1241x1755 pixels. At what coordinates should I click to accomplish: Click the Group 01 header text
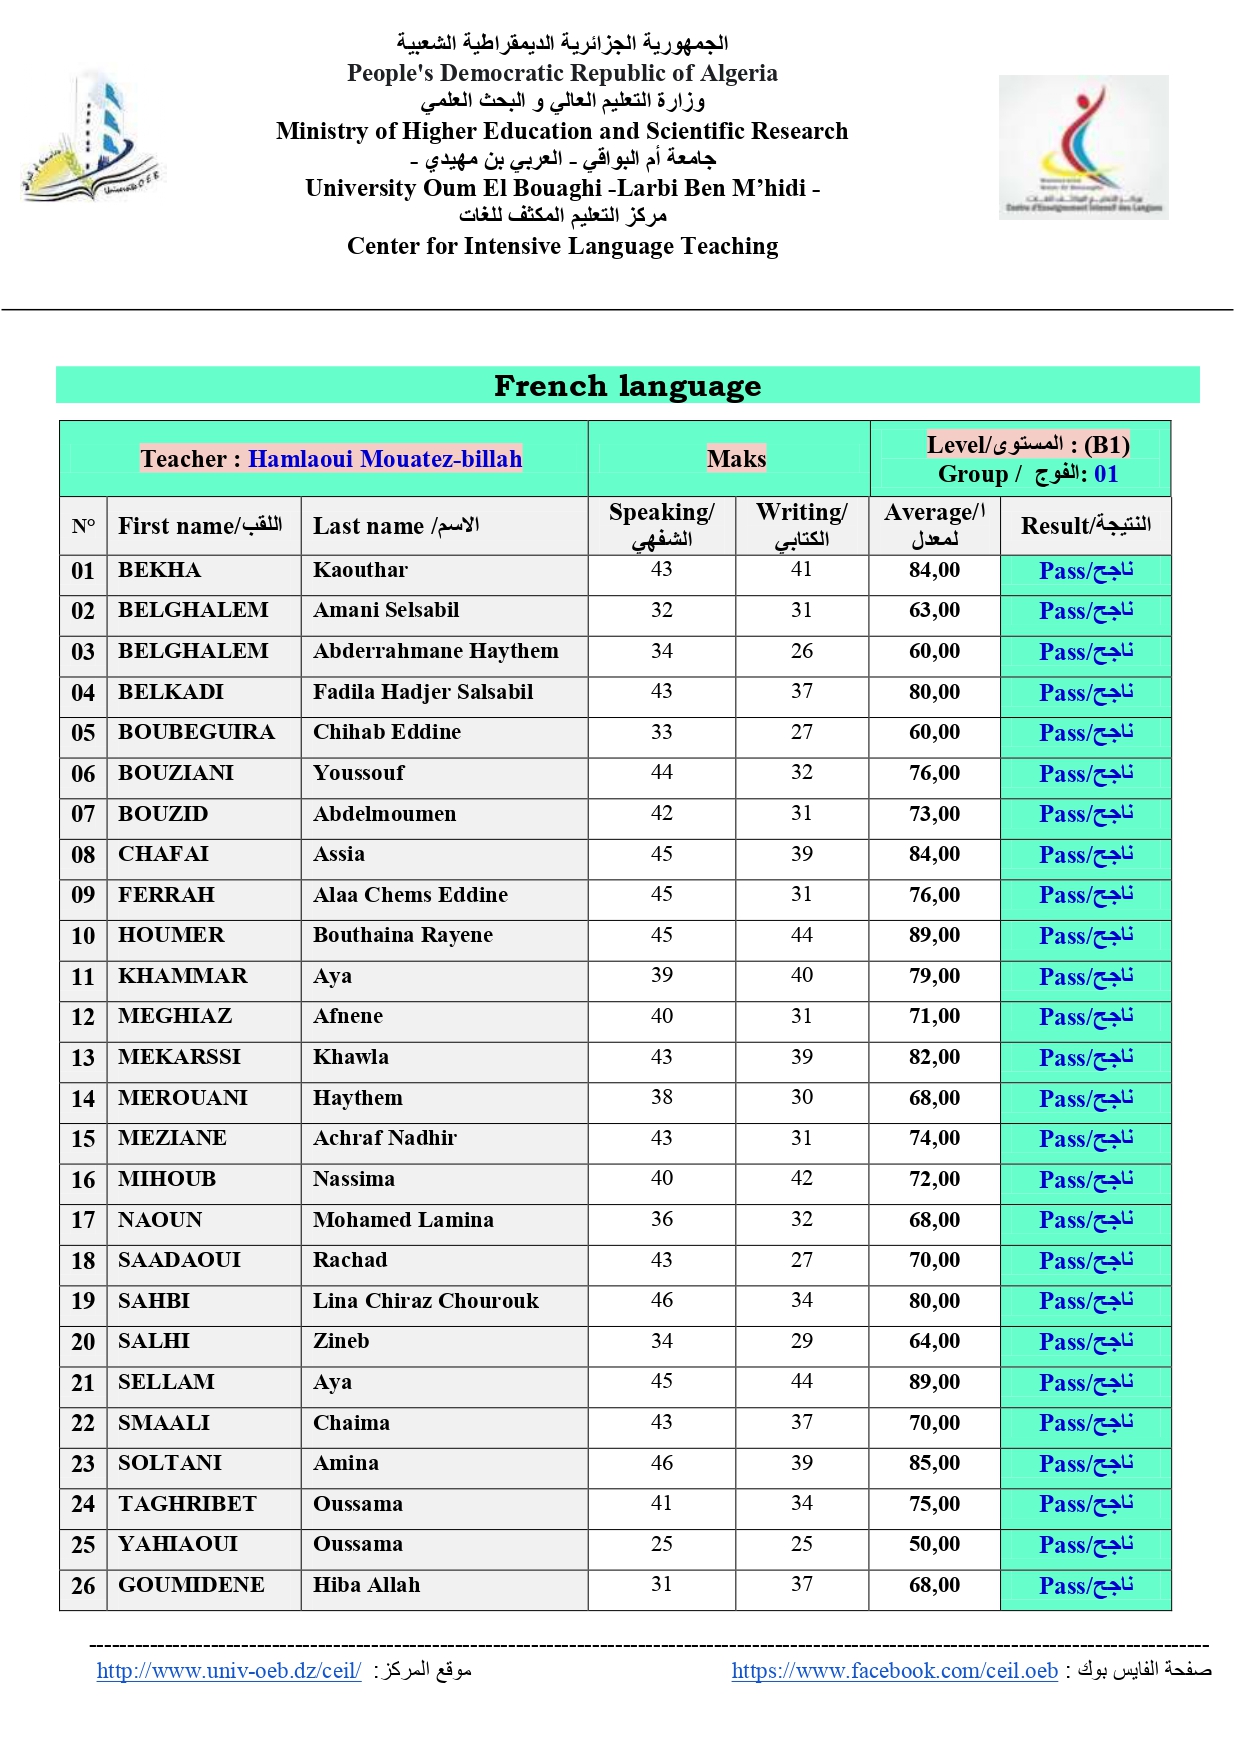(1028, 474)
